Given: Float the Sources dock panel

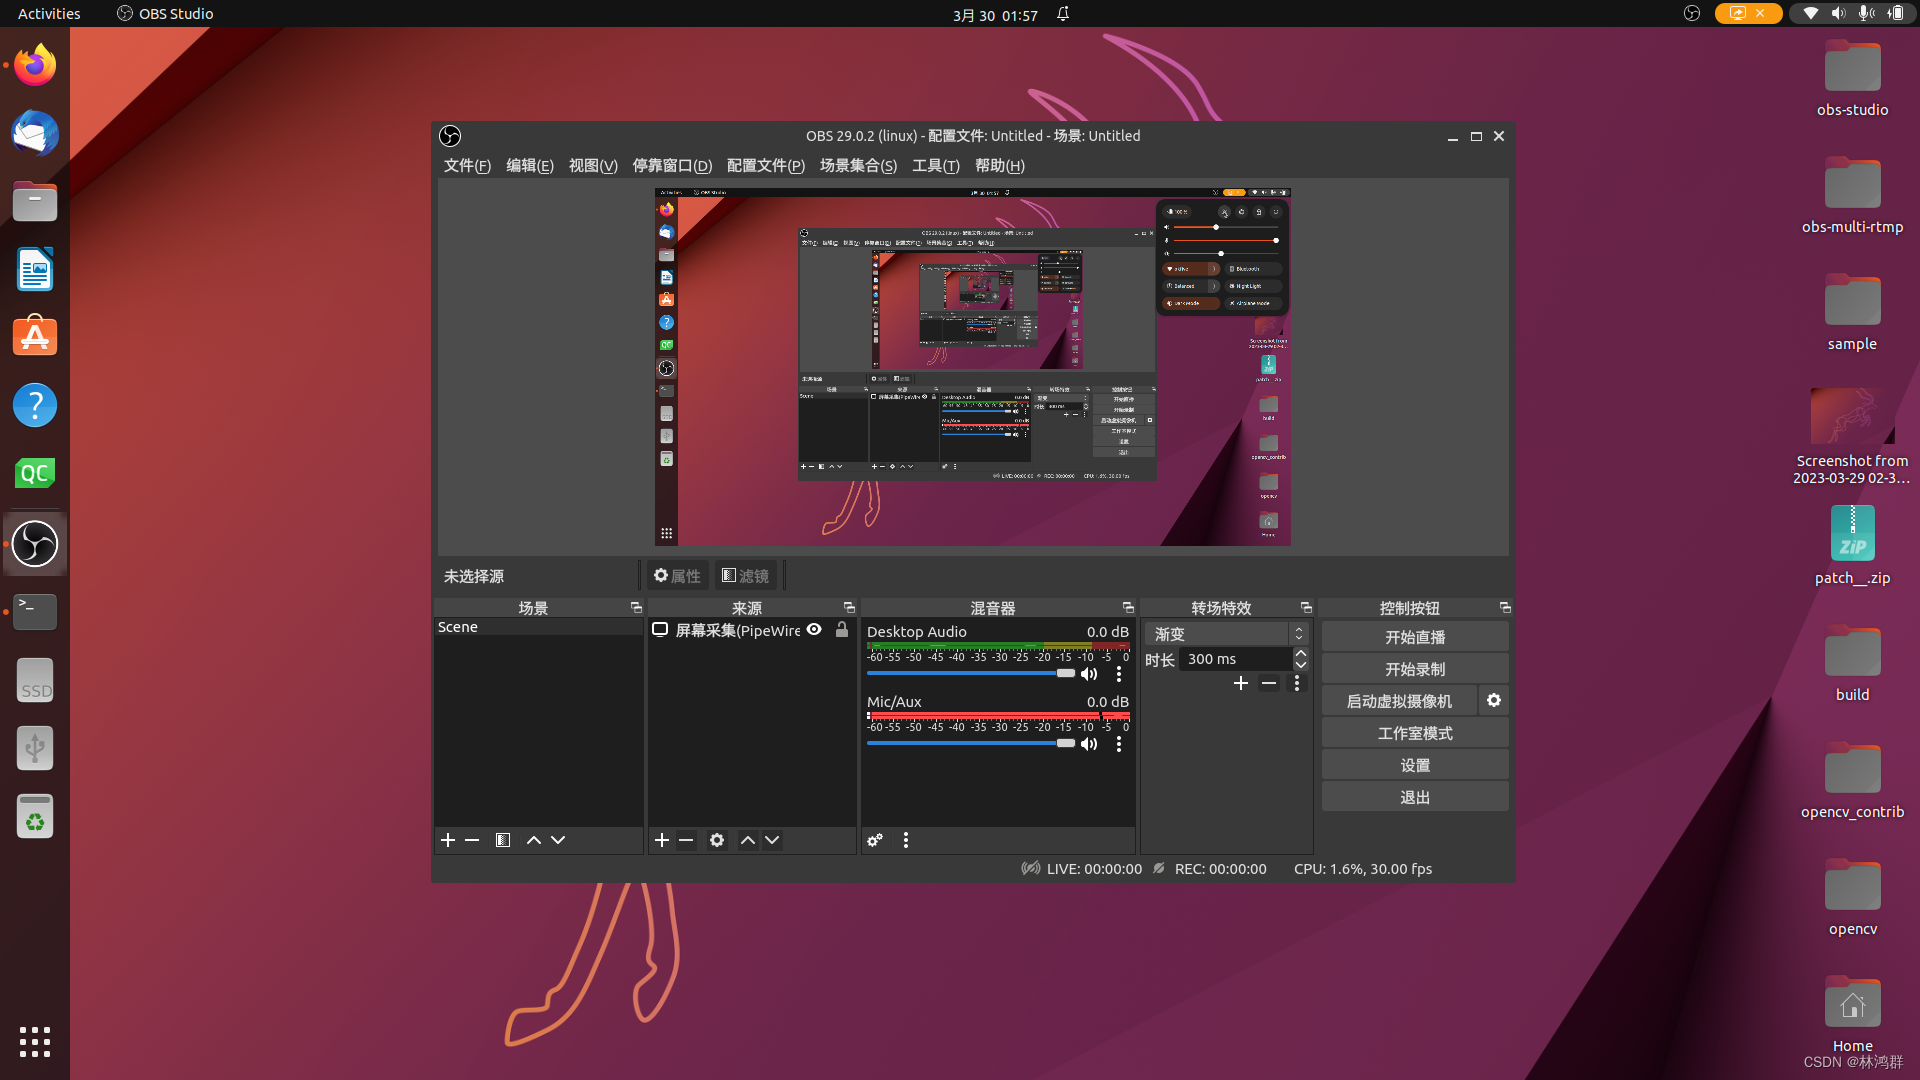Looking at the screenshot, I should tap(849, 608).
